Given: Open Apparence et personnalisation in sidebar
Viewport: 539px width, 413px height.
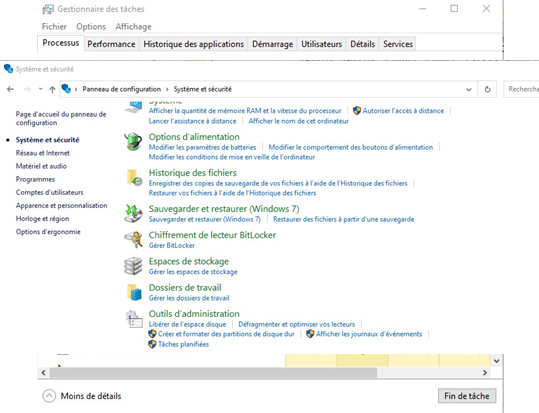Looking at the screenshot, I should 62,205.
